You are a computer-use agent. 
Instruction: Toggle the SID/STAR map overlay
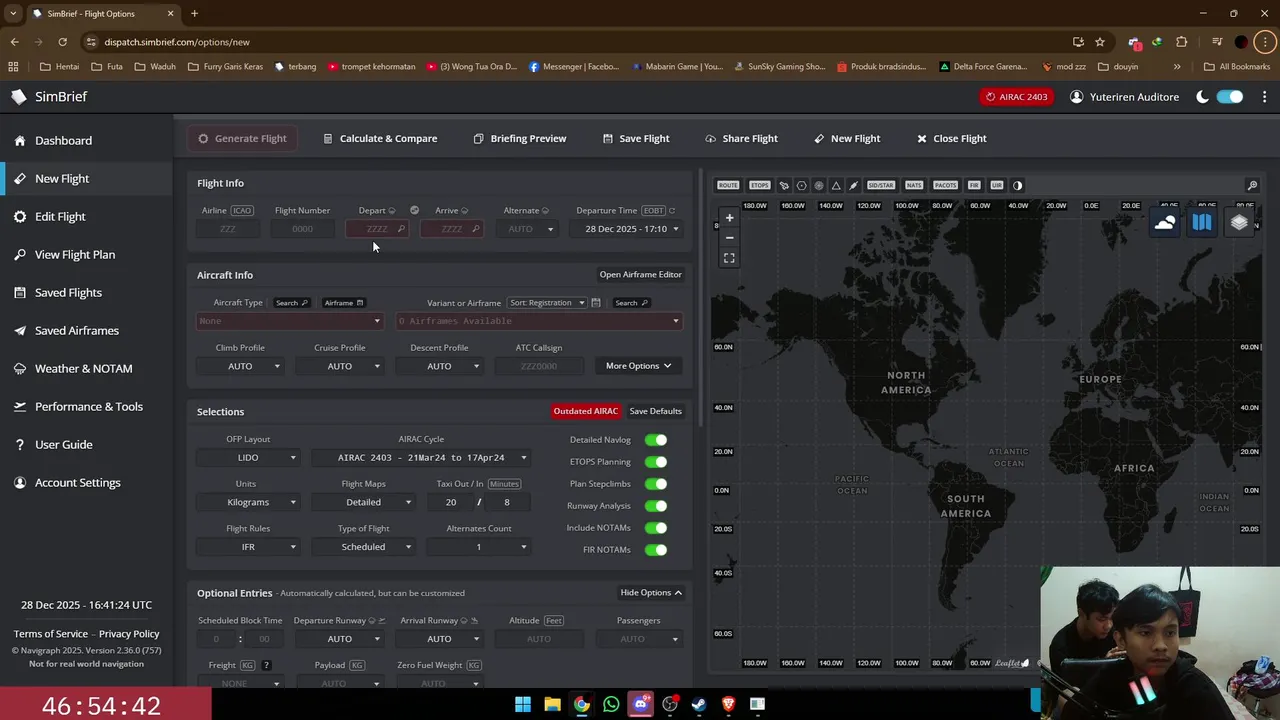pyautogui.click(x=881, y=185)
